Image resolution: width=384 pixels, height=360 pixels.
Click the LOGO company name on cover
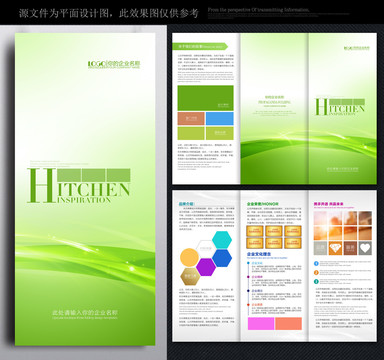click(x=114, y=64)
